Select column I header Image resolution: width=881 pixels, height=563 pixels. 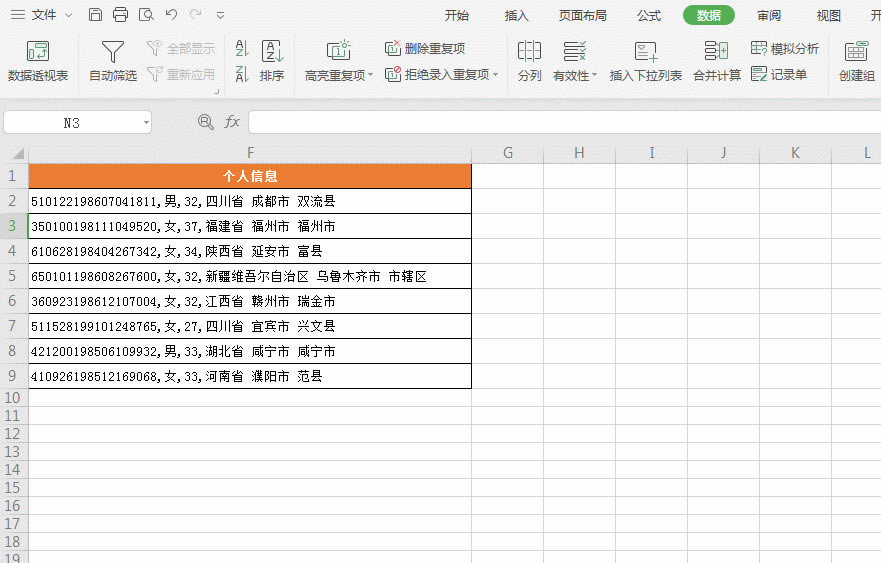651,152
